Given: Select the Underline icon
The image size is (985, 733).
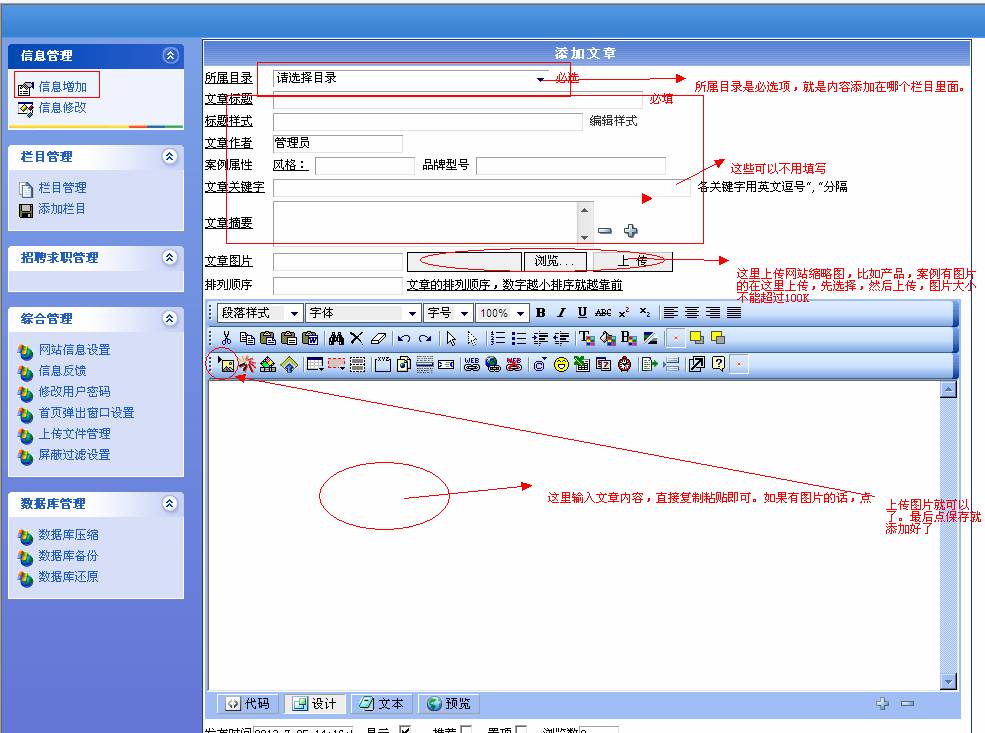Looking at the screenshot, I should click(582, 312).
